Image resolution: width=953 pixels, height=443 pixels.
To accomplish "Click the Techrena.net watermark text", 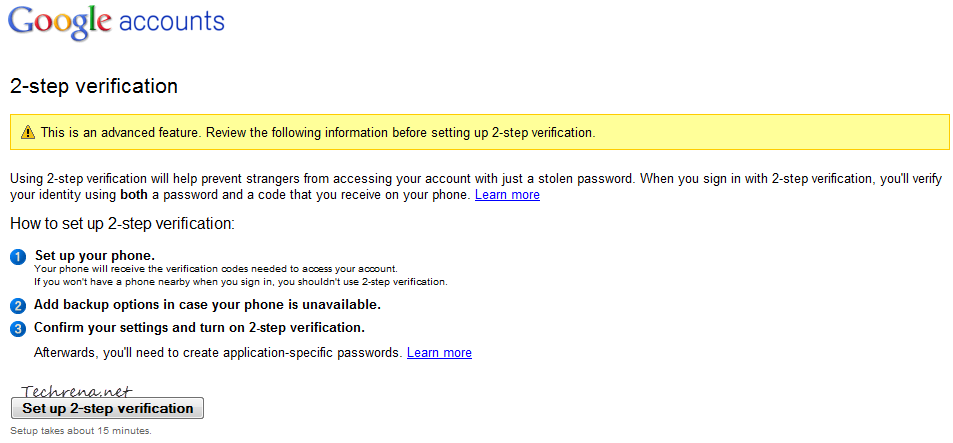I will tap(77, 391).
